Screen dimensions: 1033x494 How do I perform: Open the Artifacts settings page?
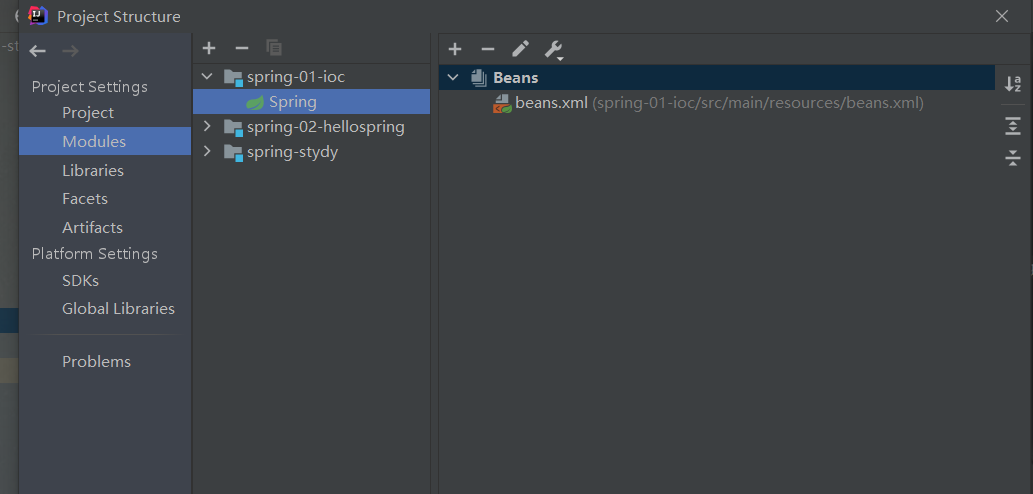(x=92, y=227)
